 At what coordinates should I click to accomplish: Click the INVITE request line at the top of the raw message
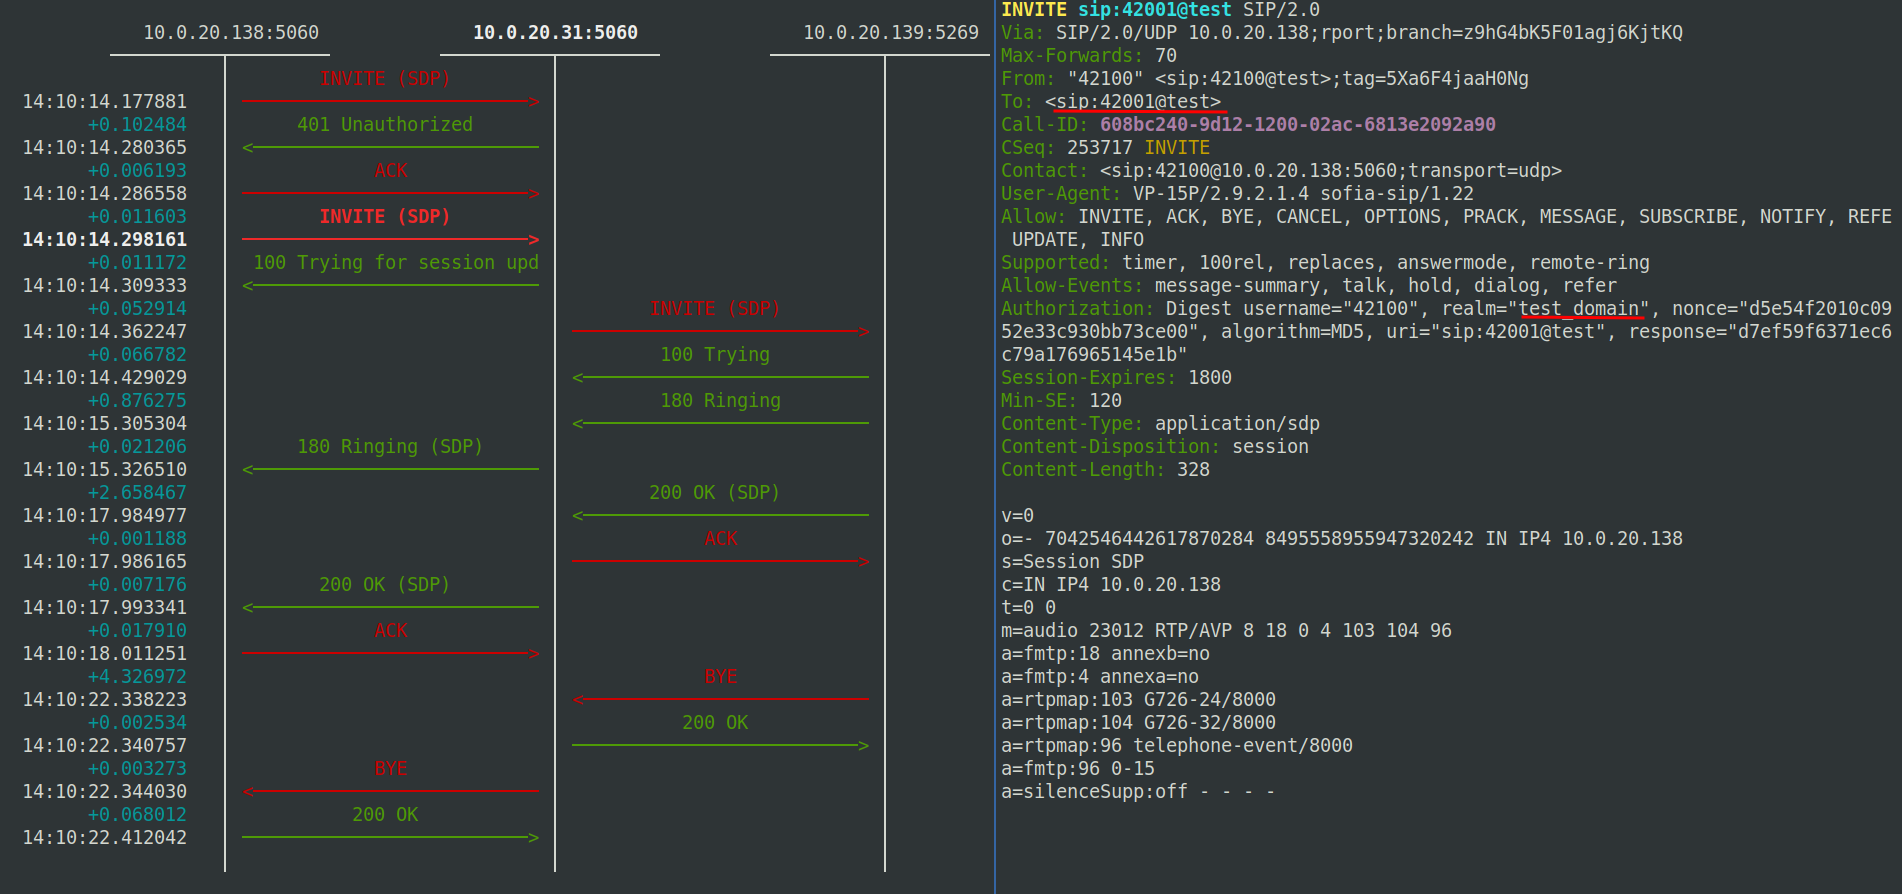(1160, 10)
